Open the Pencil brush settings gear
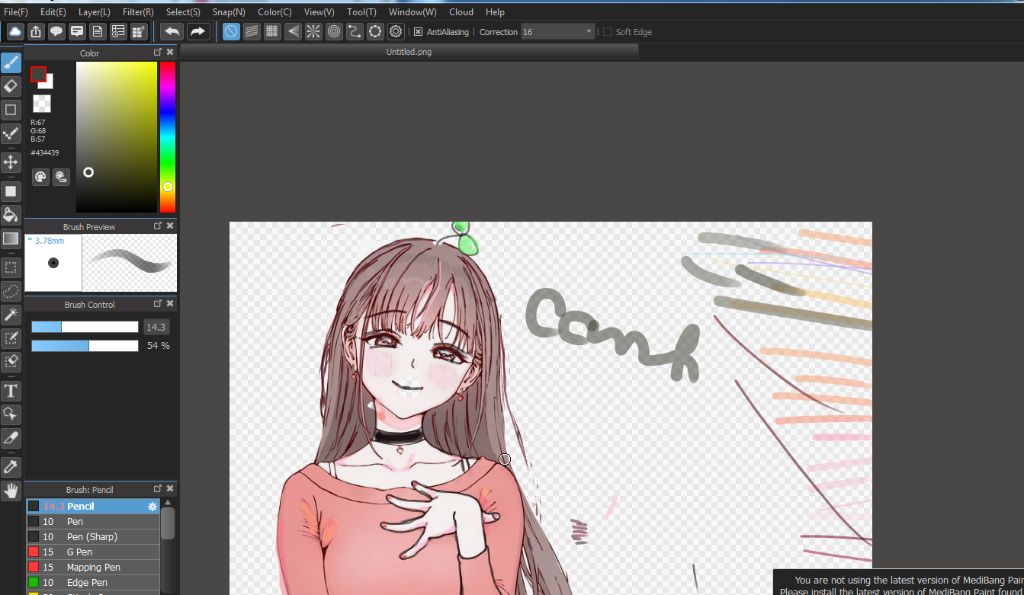Image resolution: width=1024 pixels, height=595 pixels. tap(152, 506)
